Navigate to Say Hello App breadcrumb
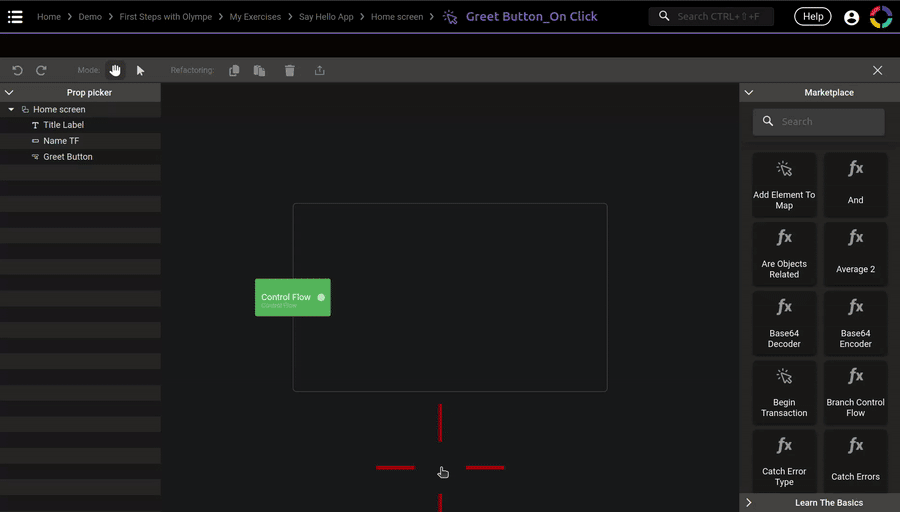 [328, 17]
